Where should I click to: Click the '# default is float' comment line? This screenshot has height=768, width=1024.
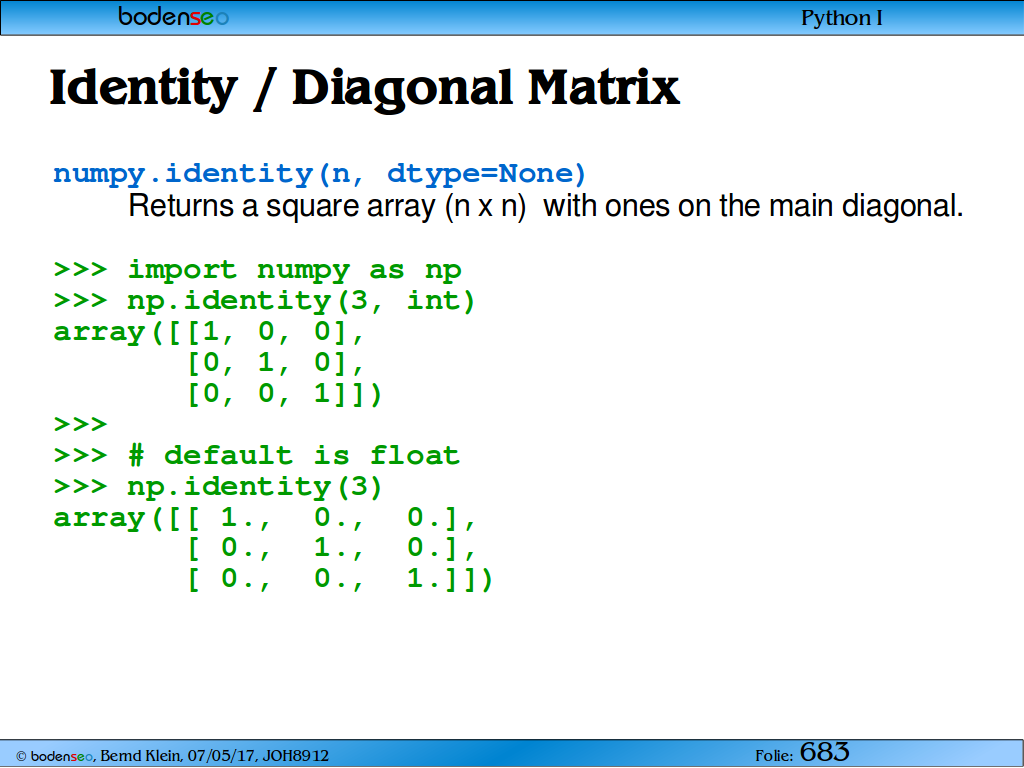[257, 456]
